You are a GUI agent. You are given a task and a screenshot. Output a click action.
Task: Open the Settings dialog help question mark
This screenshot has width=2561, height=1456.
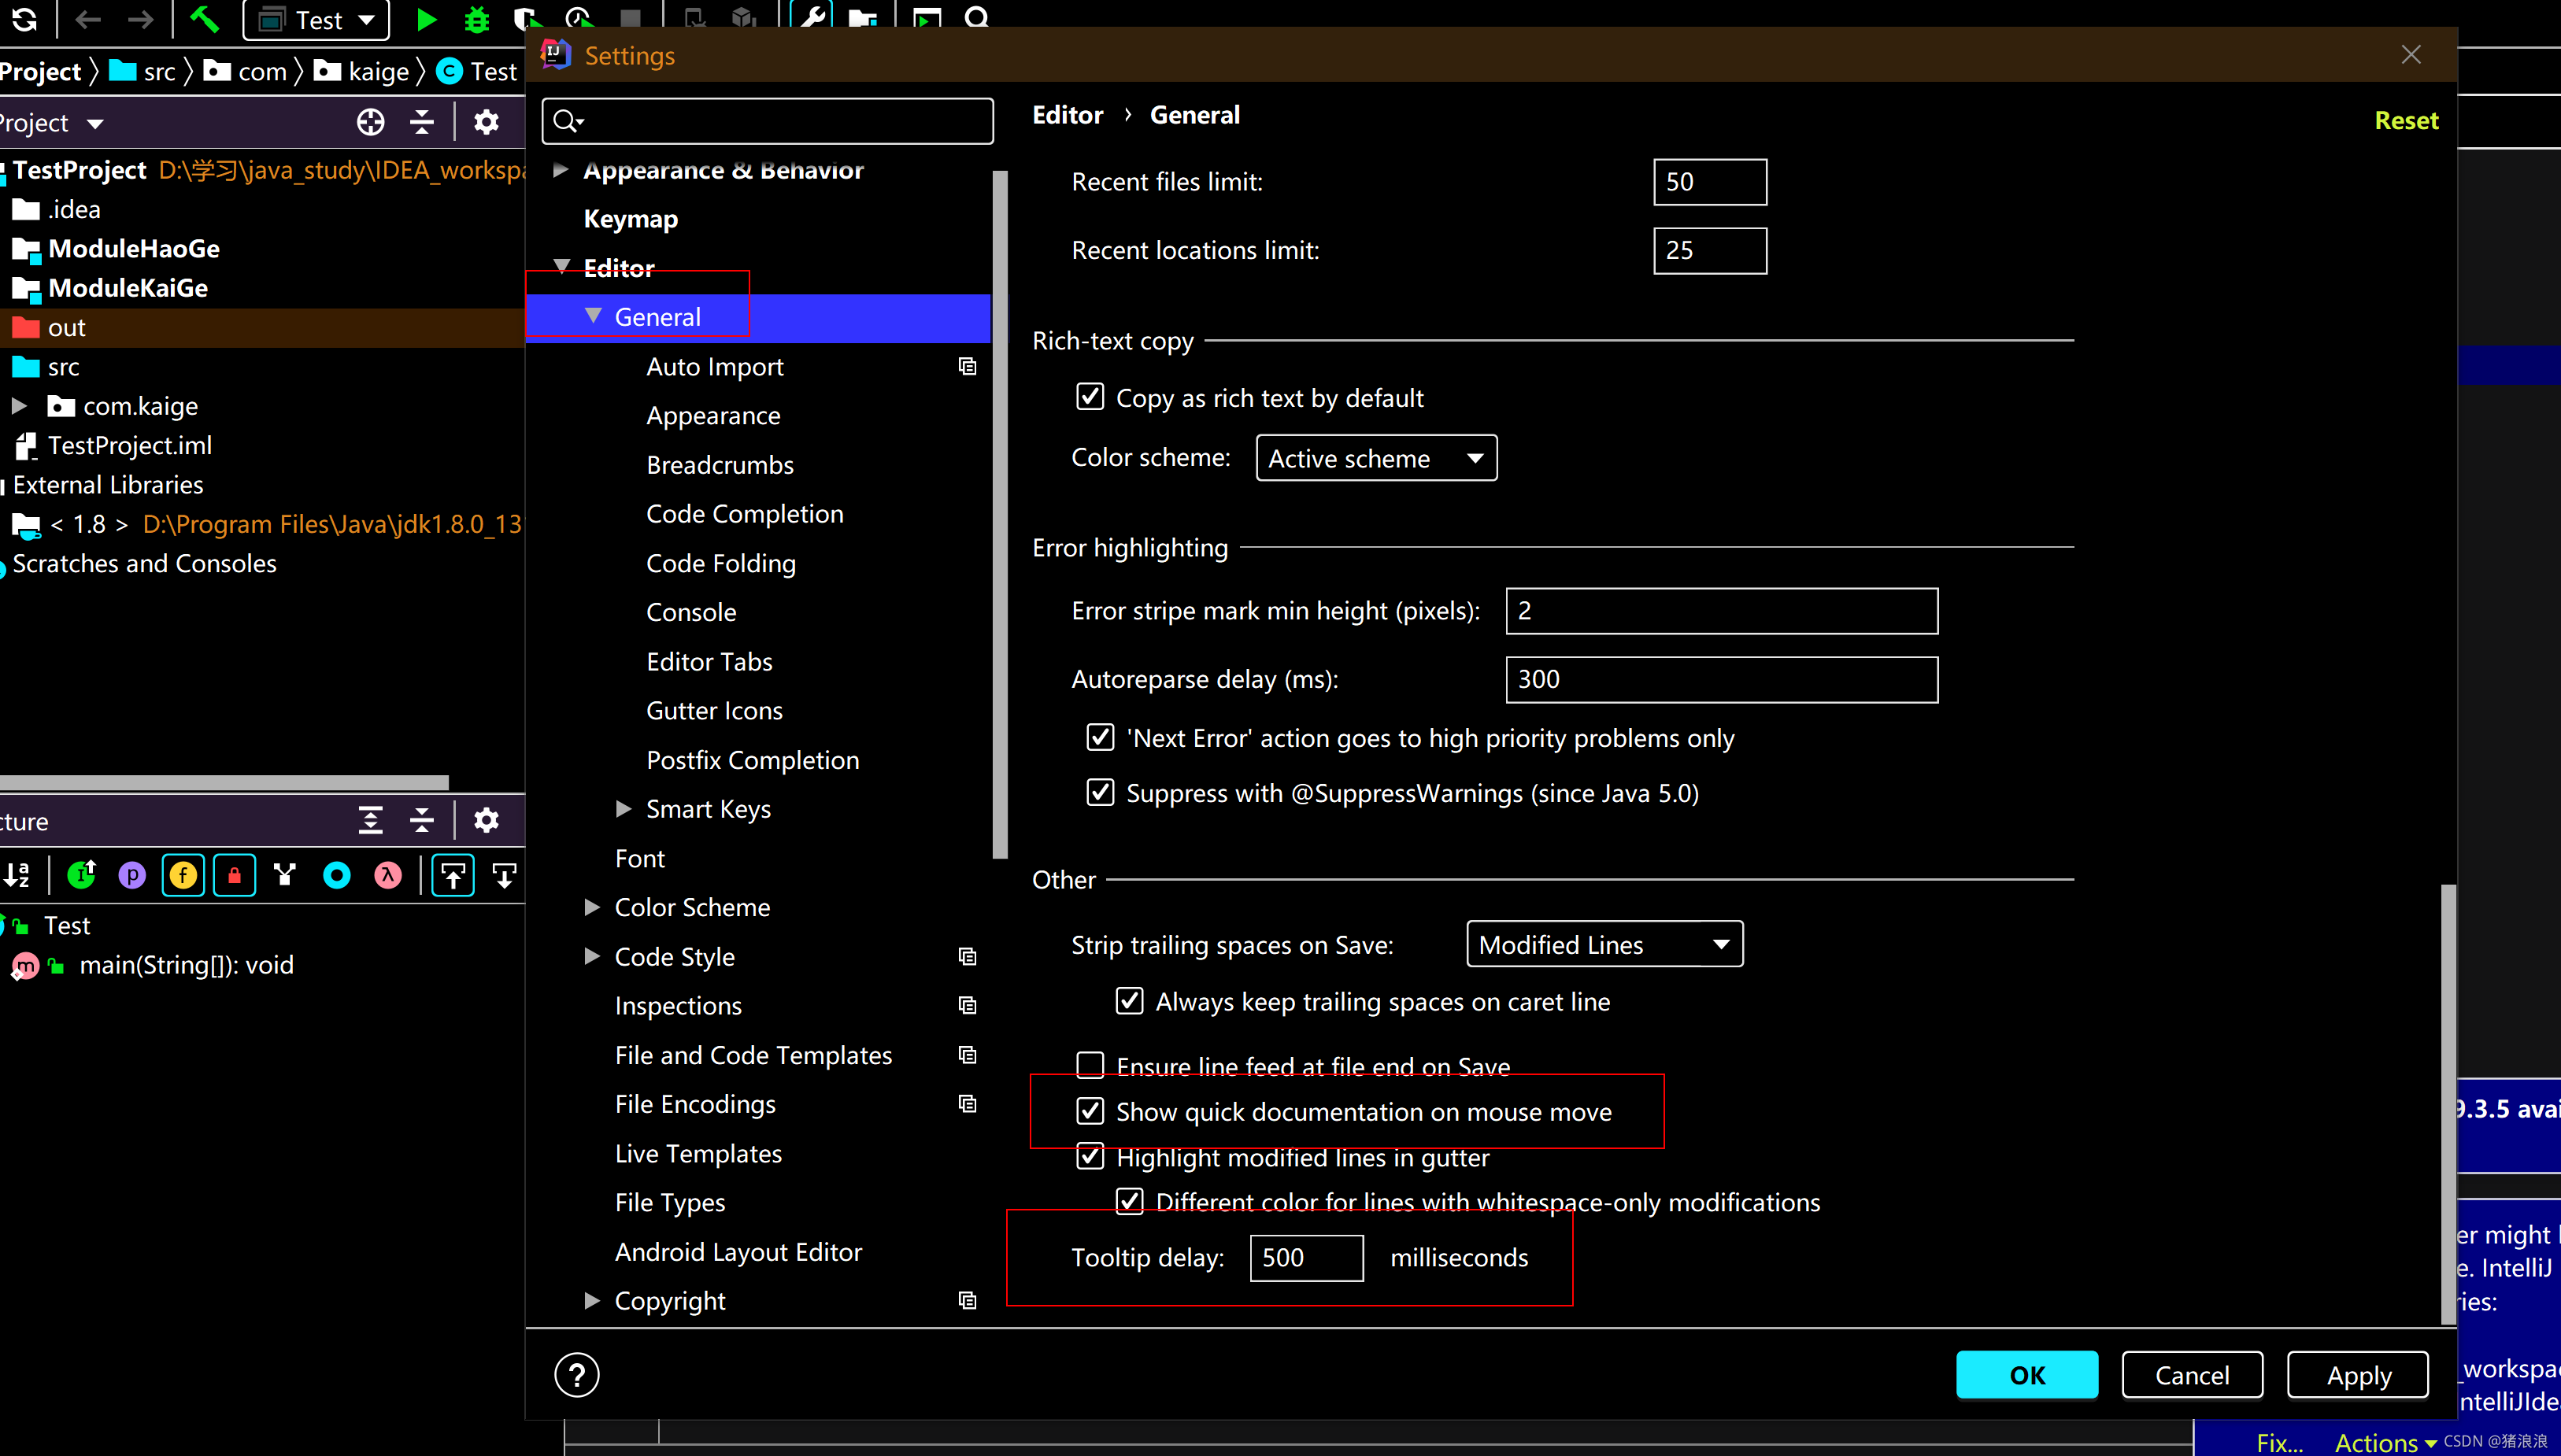coord(577,1374)
